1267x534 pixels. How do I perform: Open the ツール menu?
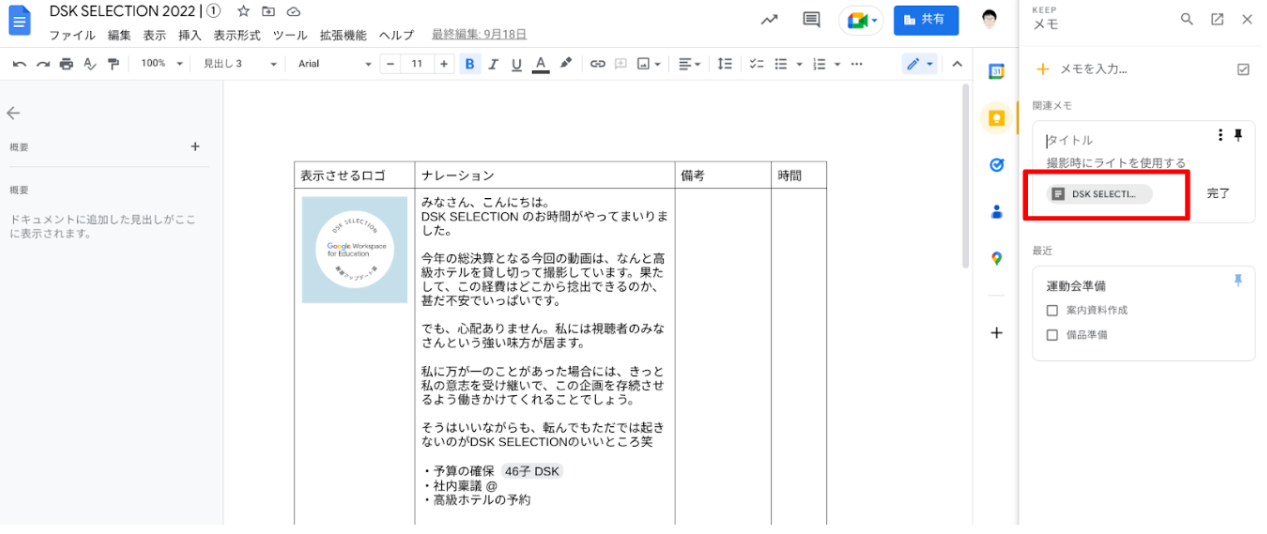(x=290, y=35)
